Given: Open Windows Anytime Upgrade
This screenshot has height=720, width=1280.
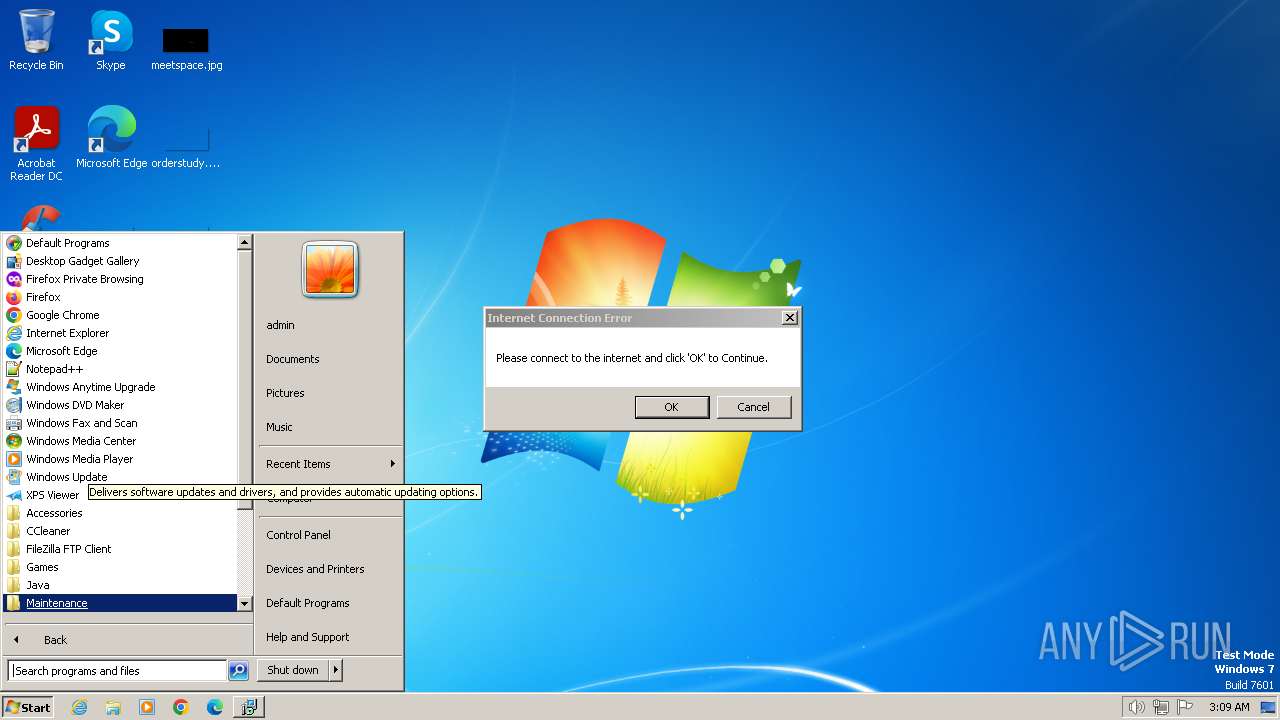Looking at the screenshot, I should [x=120, y=387].
